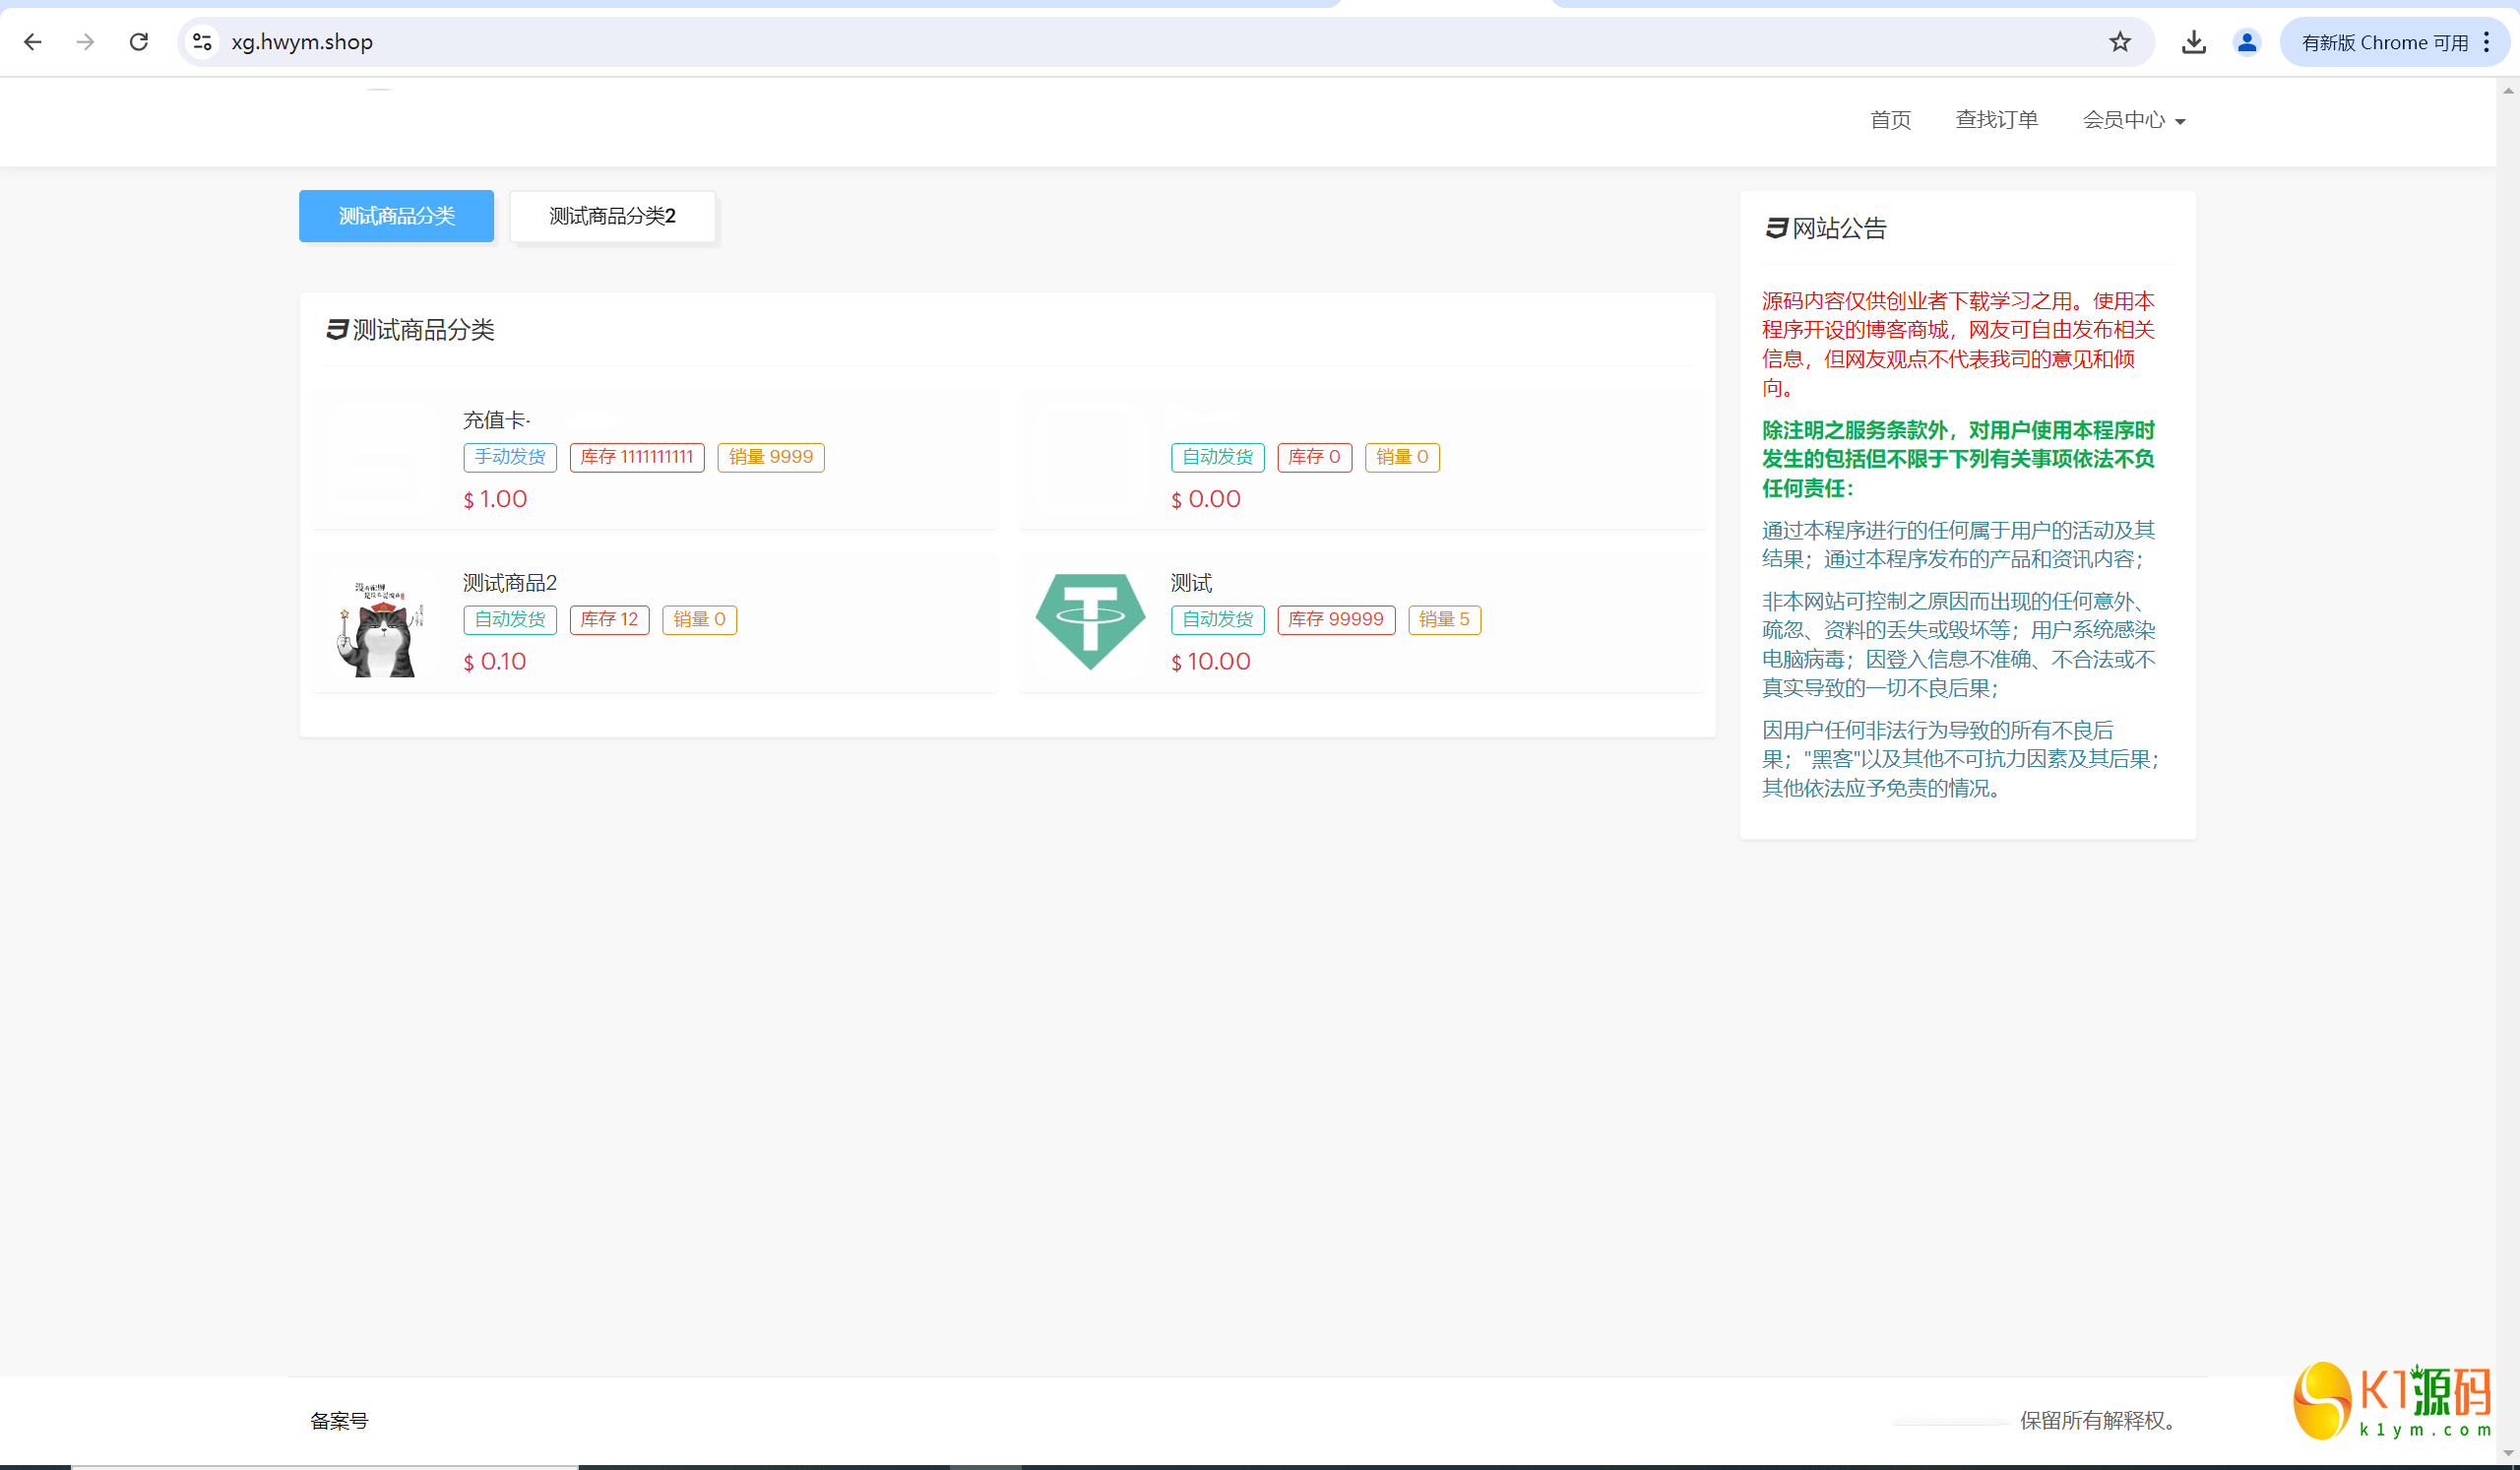The image size is (2520, 1470).
Task: Bookmark this page with the star icon
Action: tap(2120, 42)
